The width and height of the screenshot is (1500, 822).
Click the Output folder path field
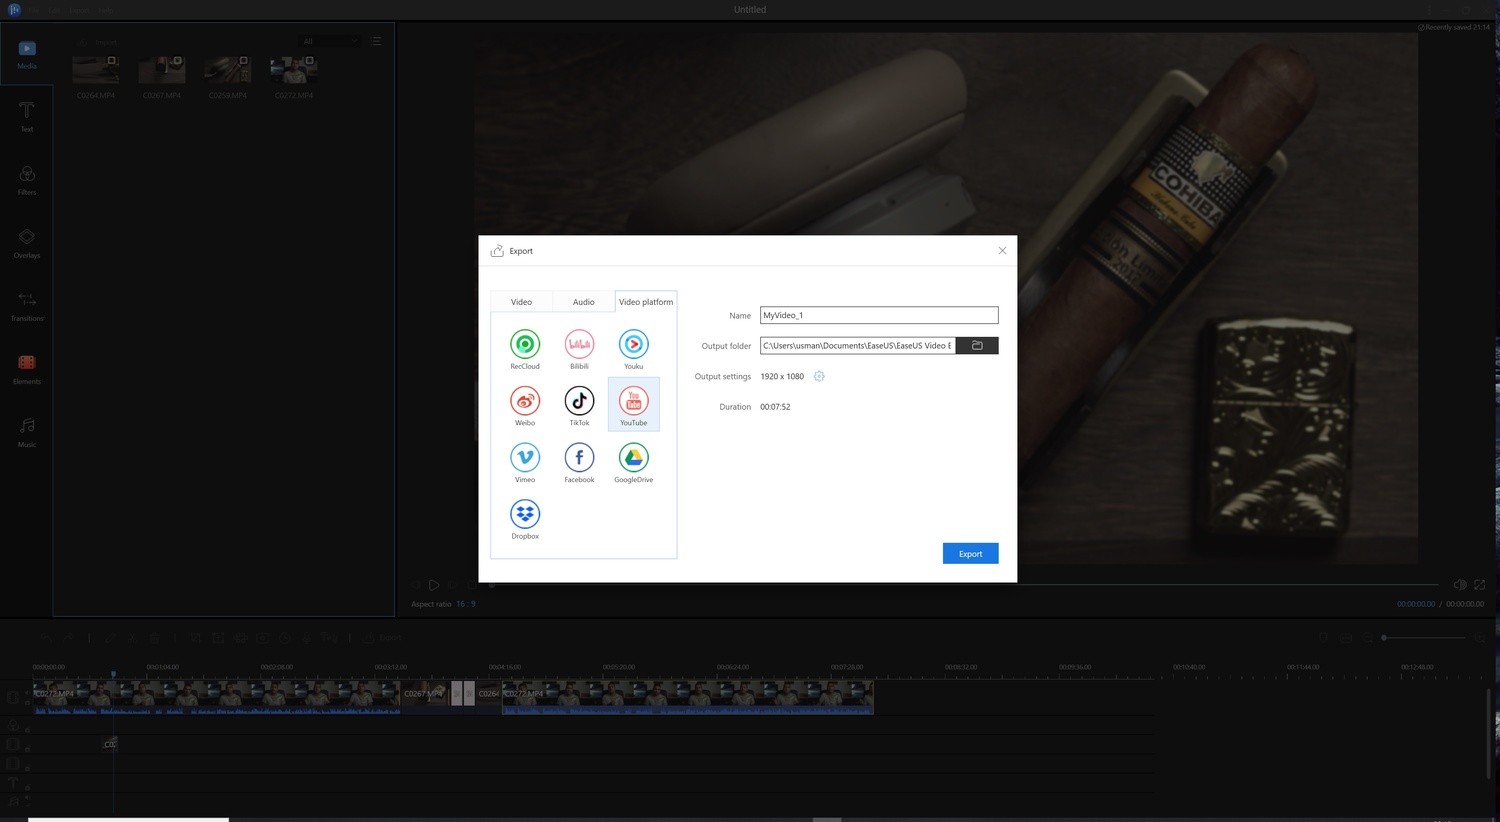[858, 345]
